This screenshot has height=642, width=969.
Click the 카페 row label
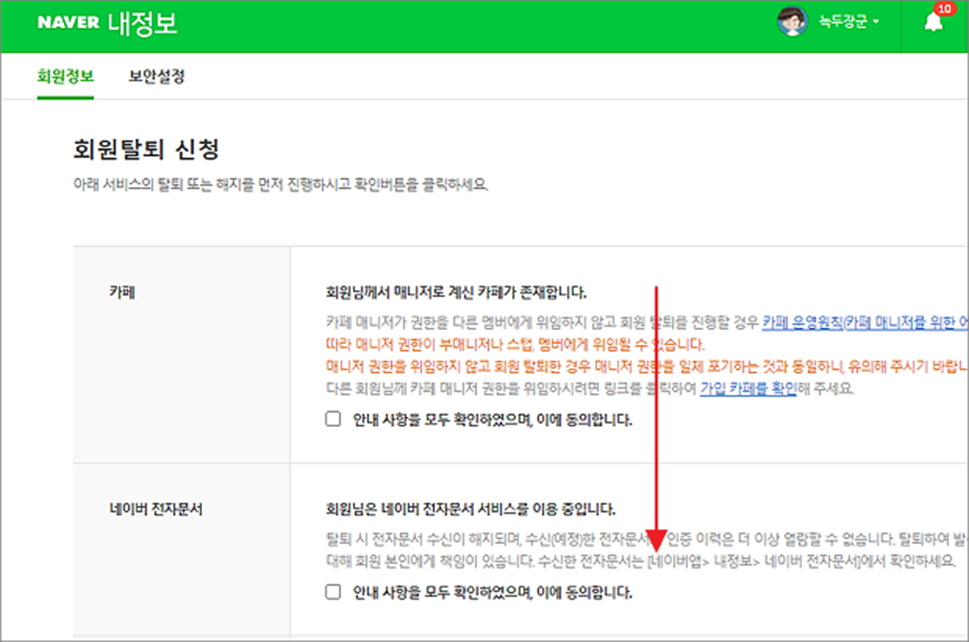click(122, 292)
